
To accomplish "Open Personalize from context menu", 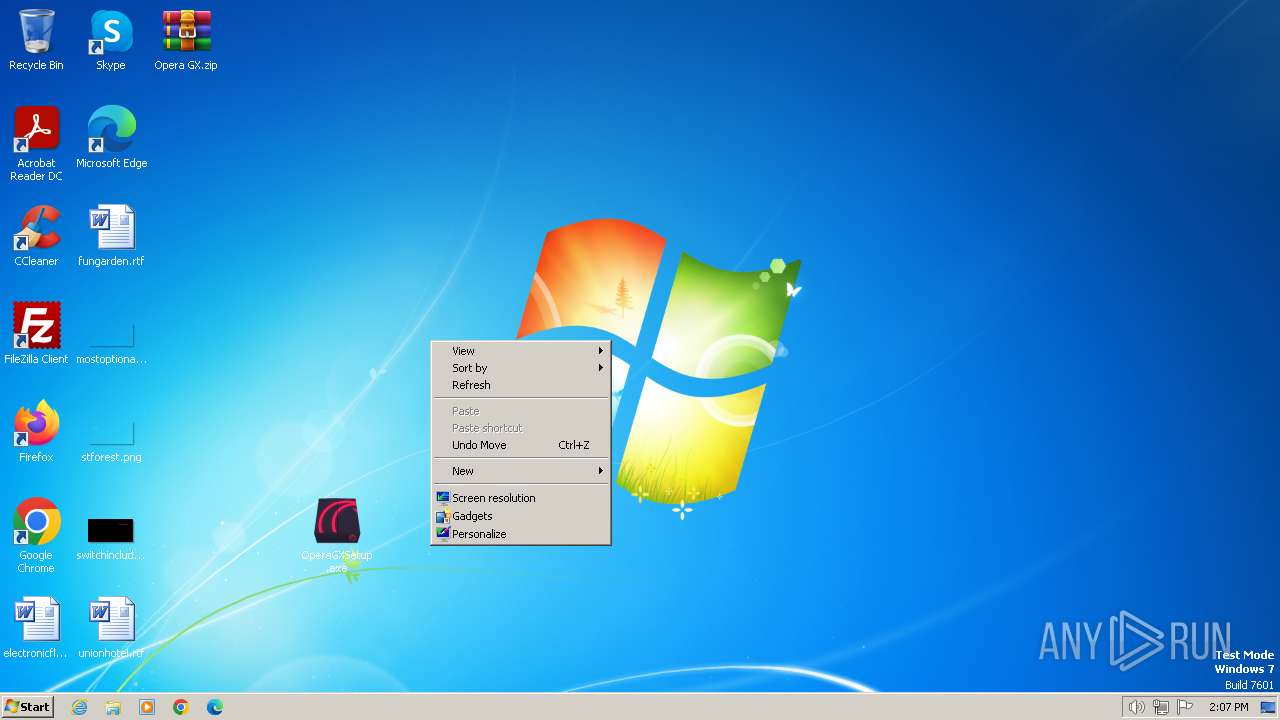I will tap(521, 534).
